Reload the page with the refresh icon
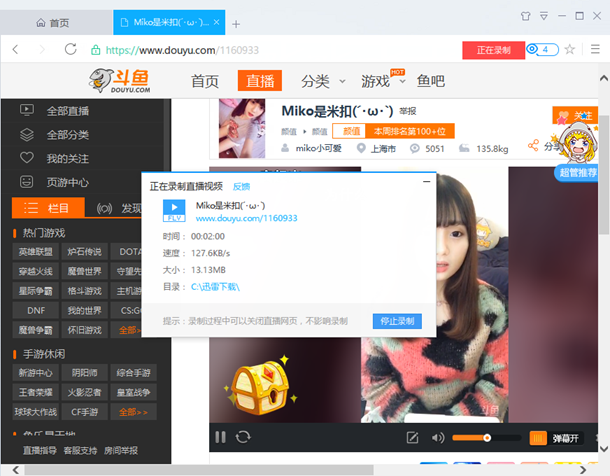Screen dimensions: 610x476 point(70,49)
